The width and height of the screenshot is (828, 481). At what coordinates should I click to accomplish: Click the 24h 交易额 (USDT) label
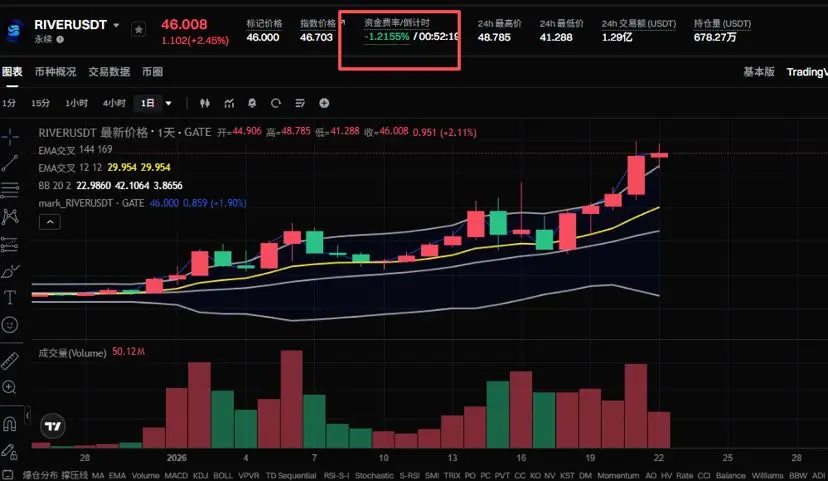(638, 23)
